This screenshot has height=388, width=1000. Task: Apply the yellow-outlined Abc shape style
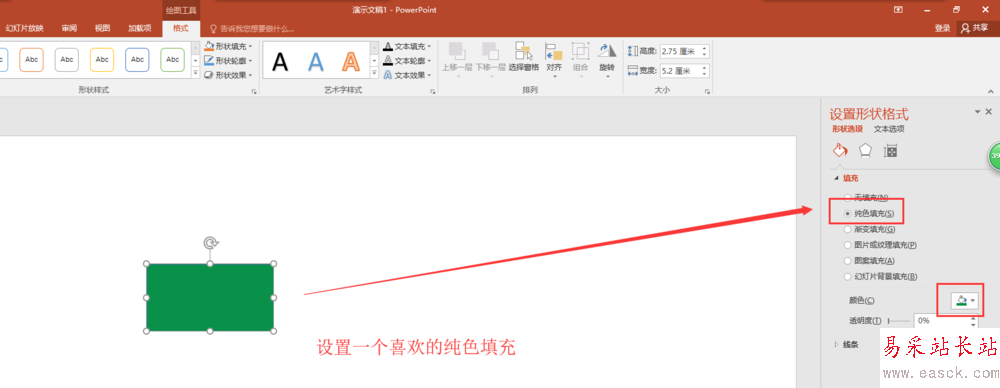tap(101, 60)
